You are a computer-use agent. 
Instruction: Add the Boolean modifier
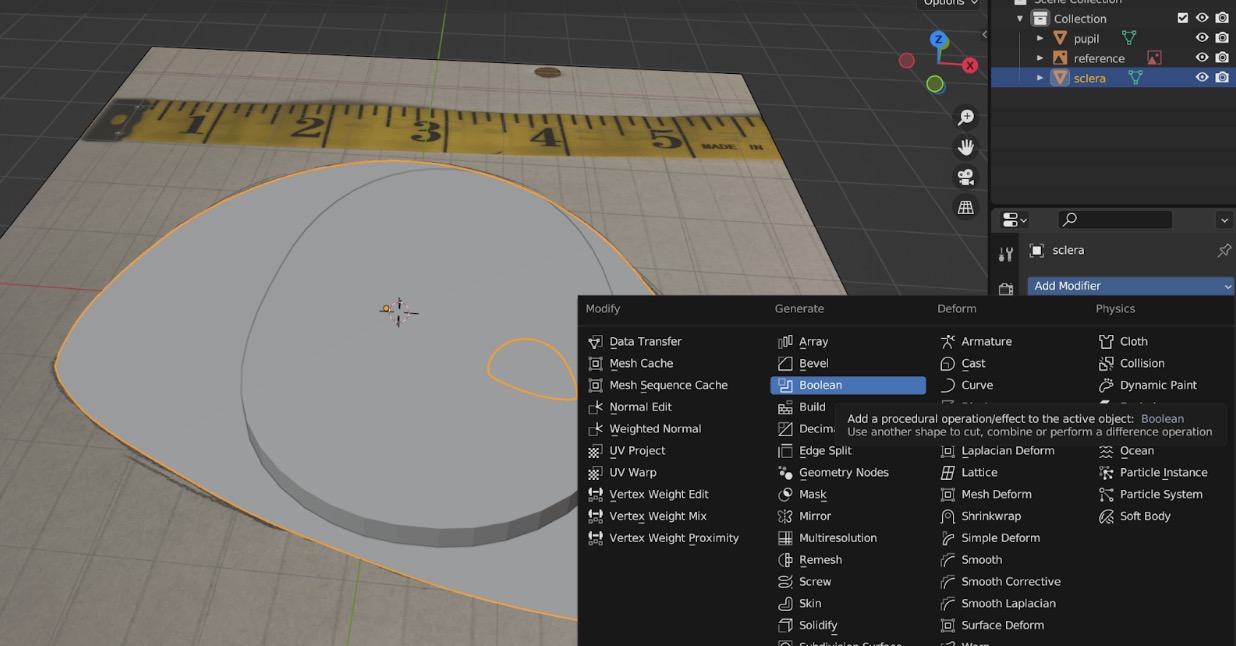point(848,385)
